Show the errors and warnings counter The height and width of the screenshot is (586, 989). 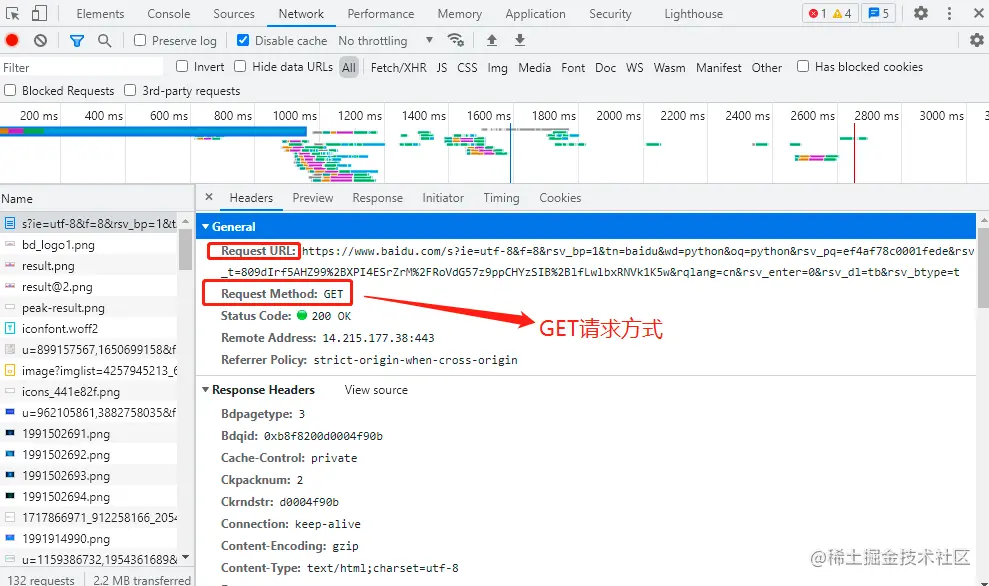[830, 13]
